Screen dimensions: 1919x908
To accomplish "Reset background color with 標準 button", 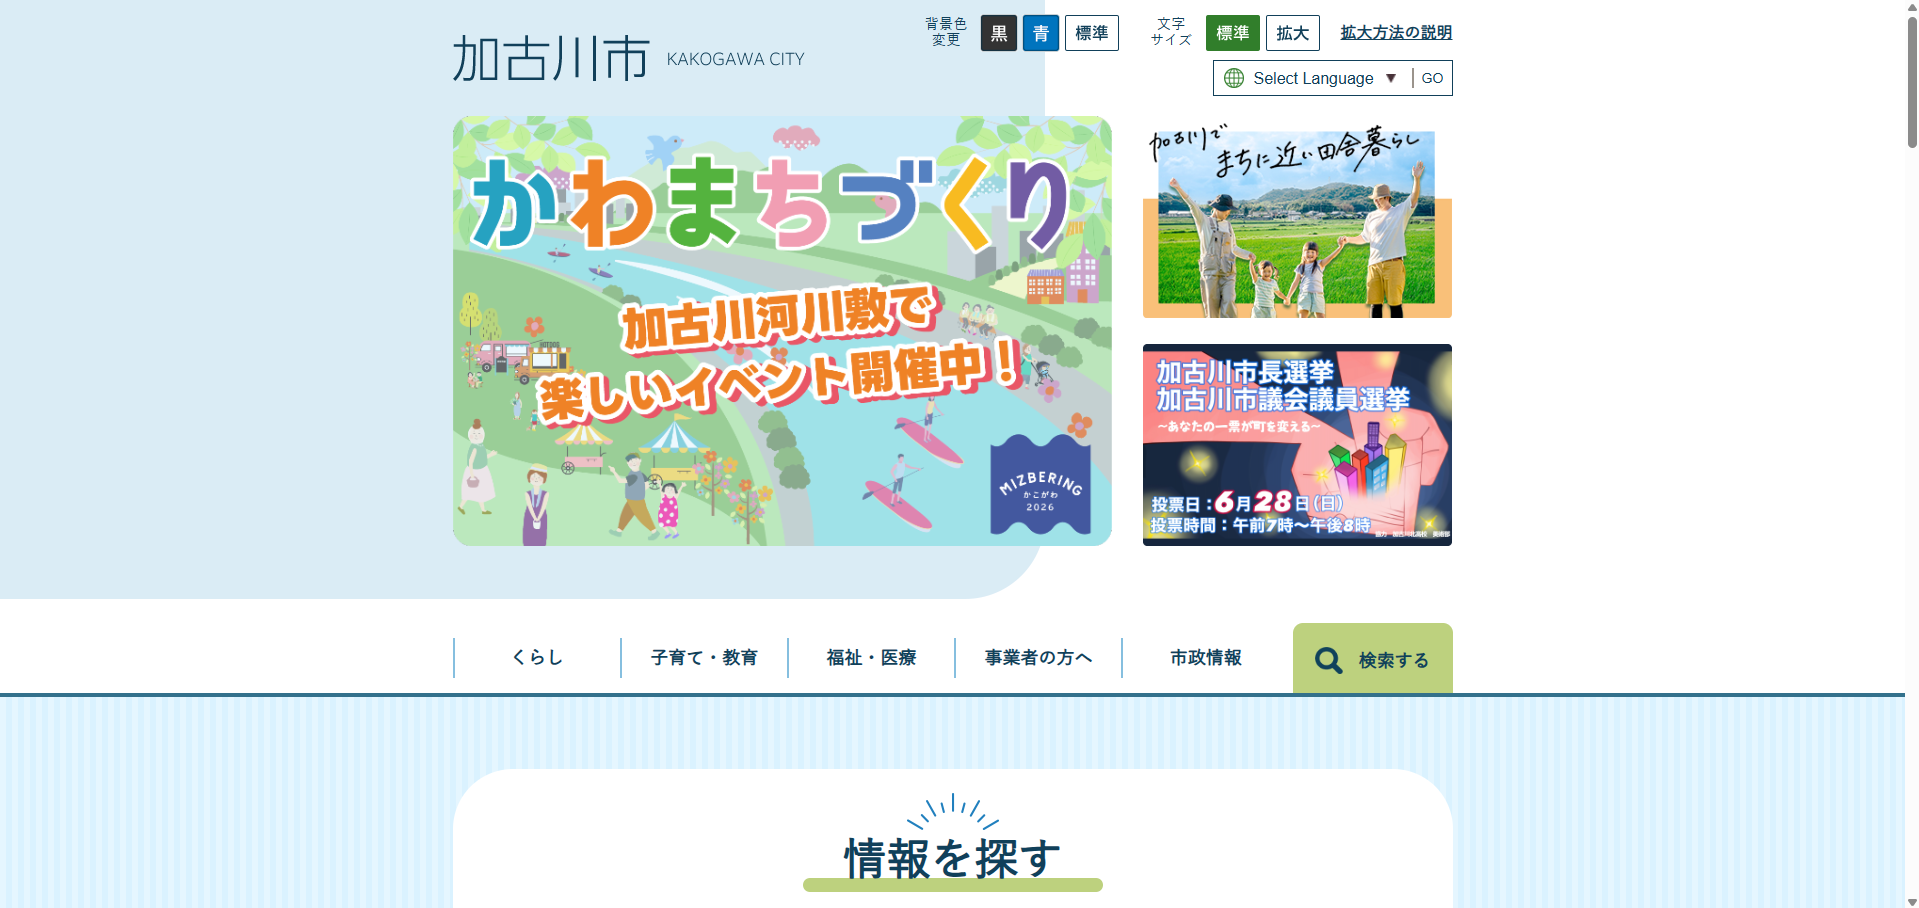I will (1092, 33).
